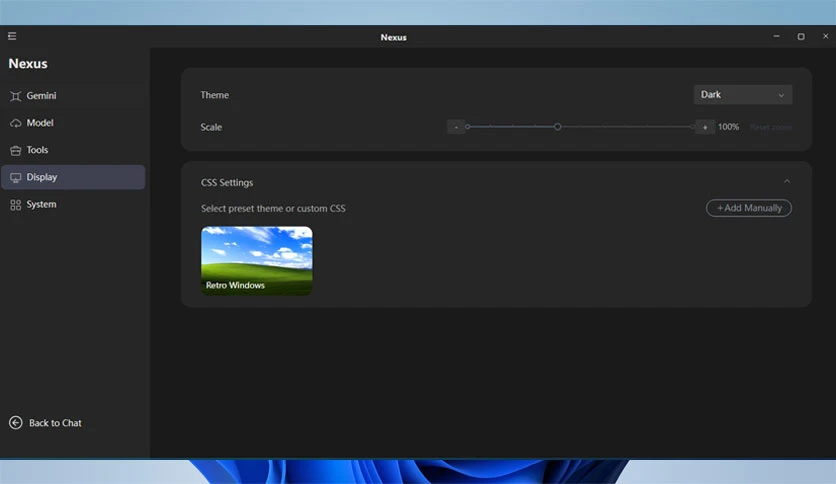The image size is (836, 484).
Task: Open the Gemini settings section
Action: [x=73, y=96]
